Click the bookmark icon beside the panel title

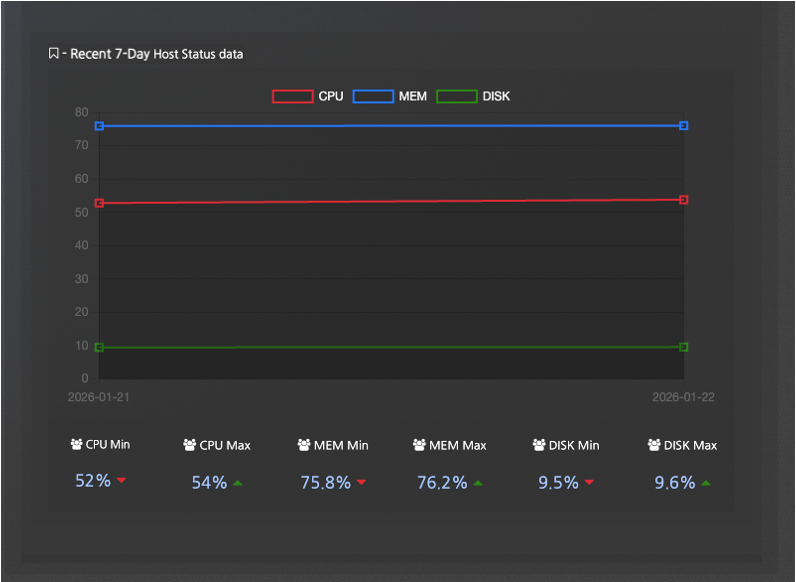(x=53, y=54)
